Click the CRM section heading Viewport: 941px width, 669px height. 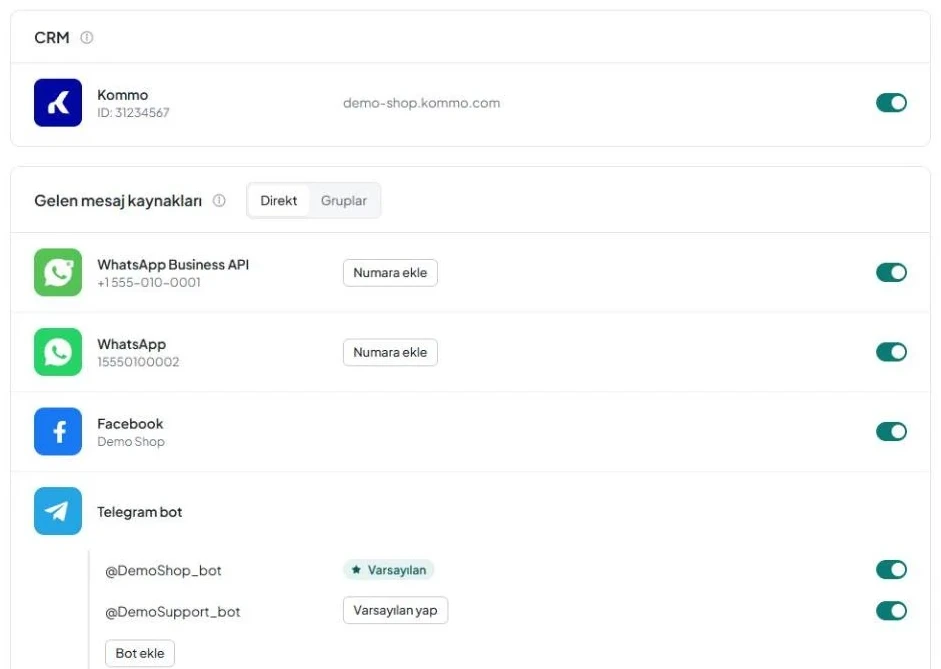pos(52,37)
